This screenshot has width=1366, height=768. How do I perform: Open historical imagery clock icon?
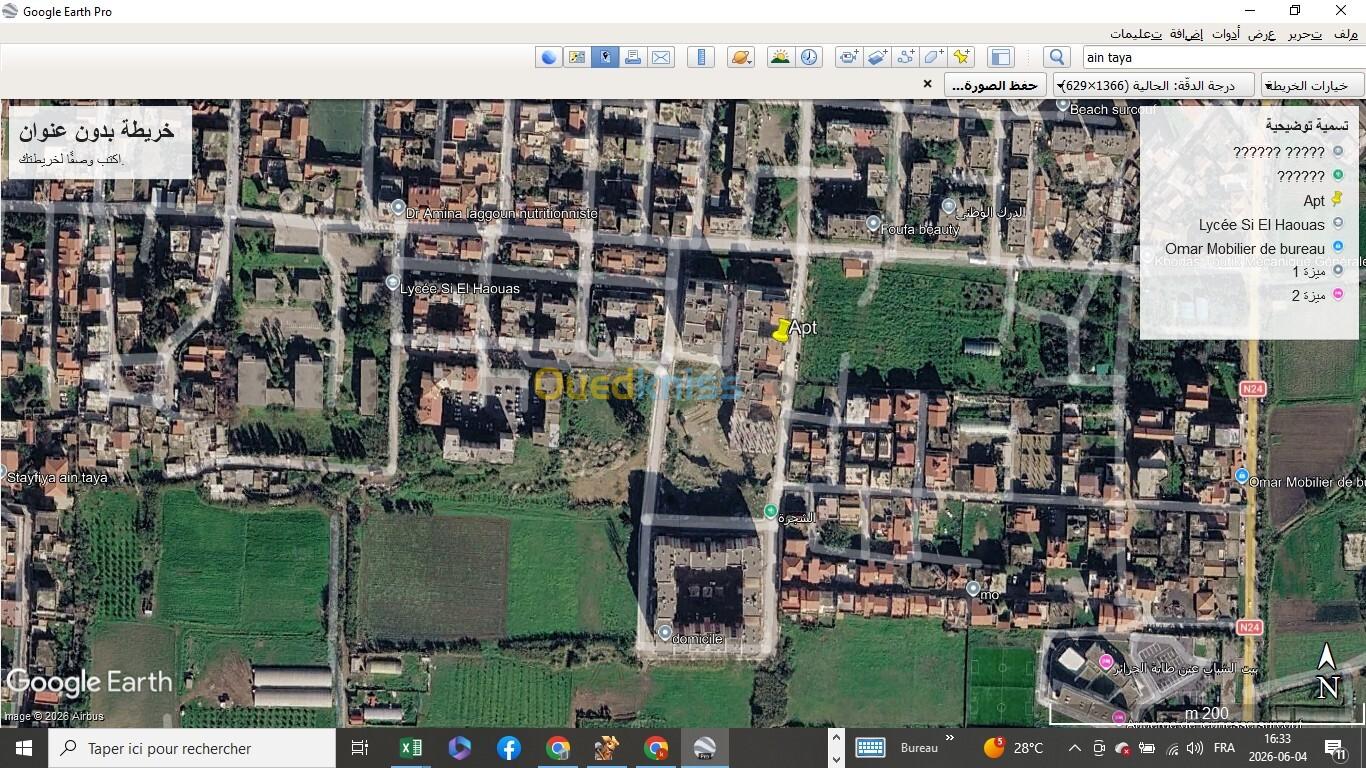coord(809,57)
